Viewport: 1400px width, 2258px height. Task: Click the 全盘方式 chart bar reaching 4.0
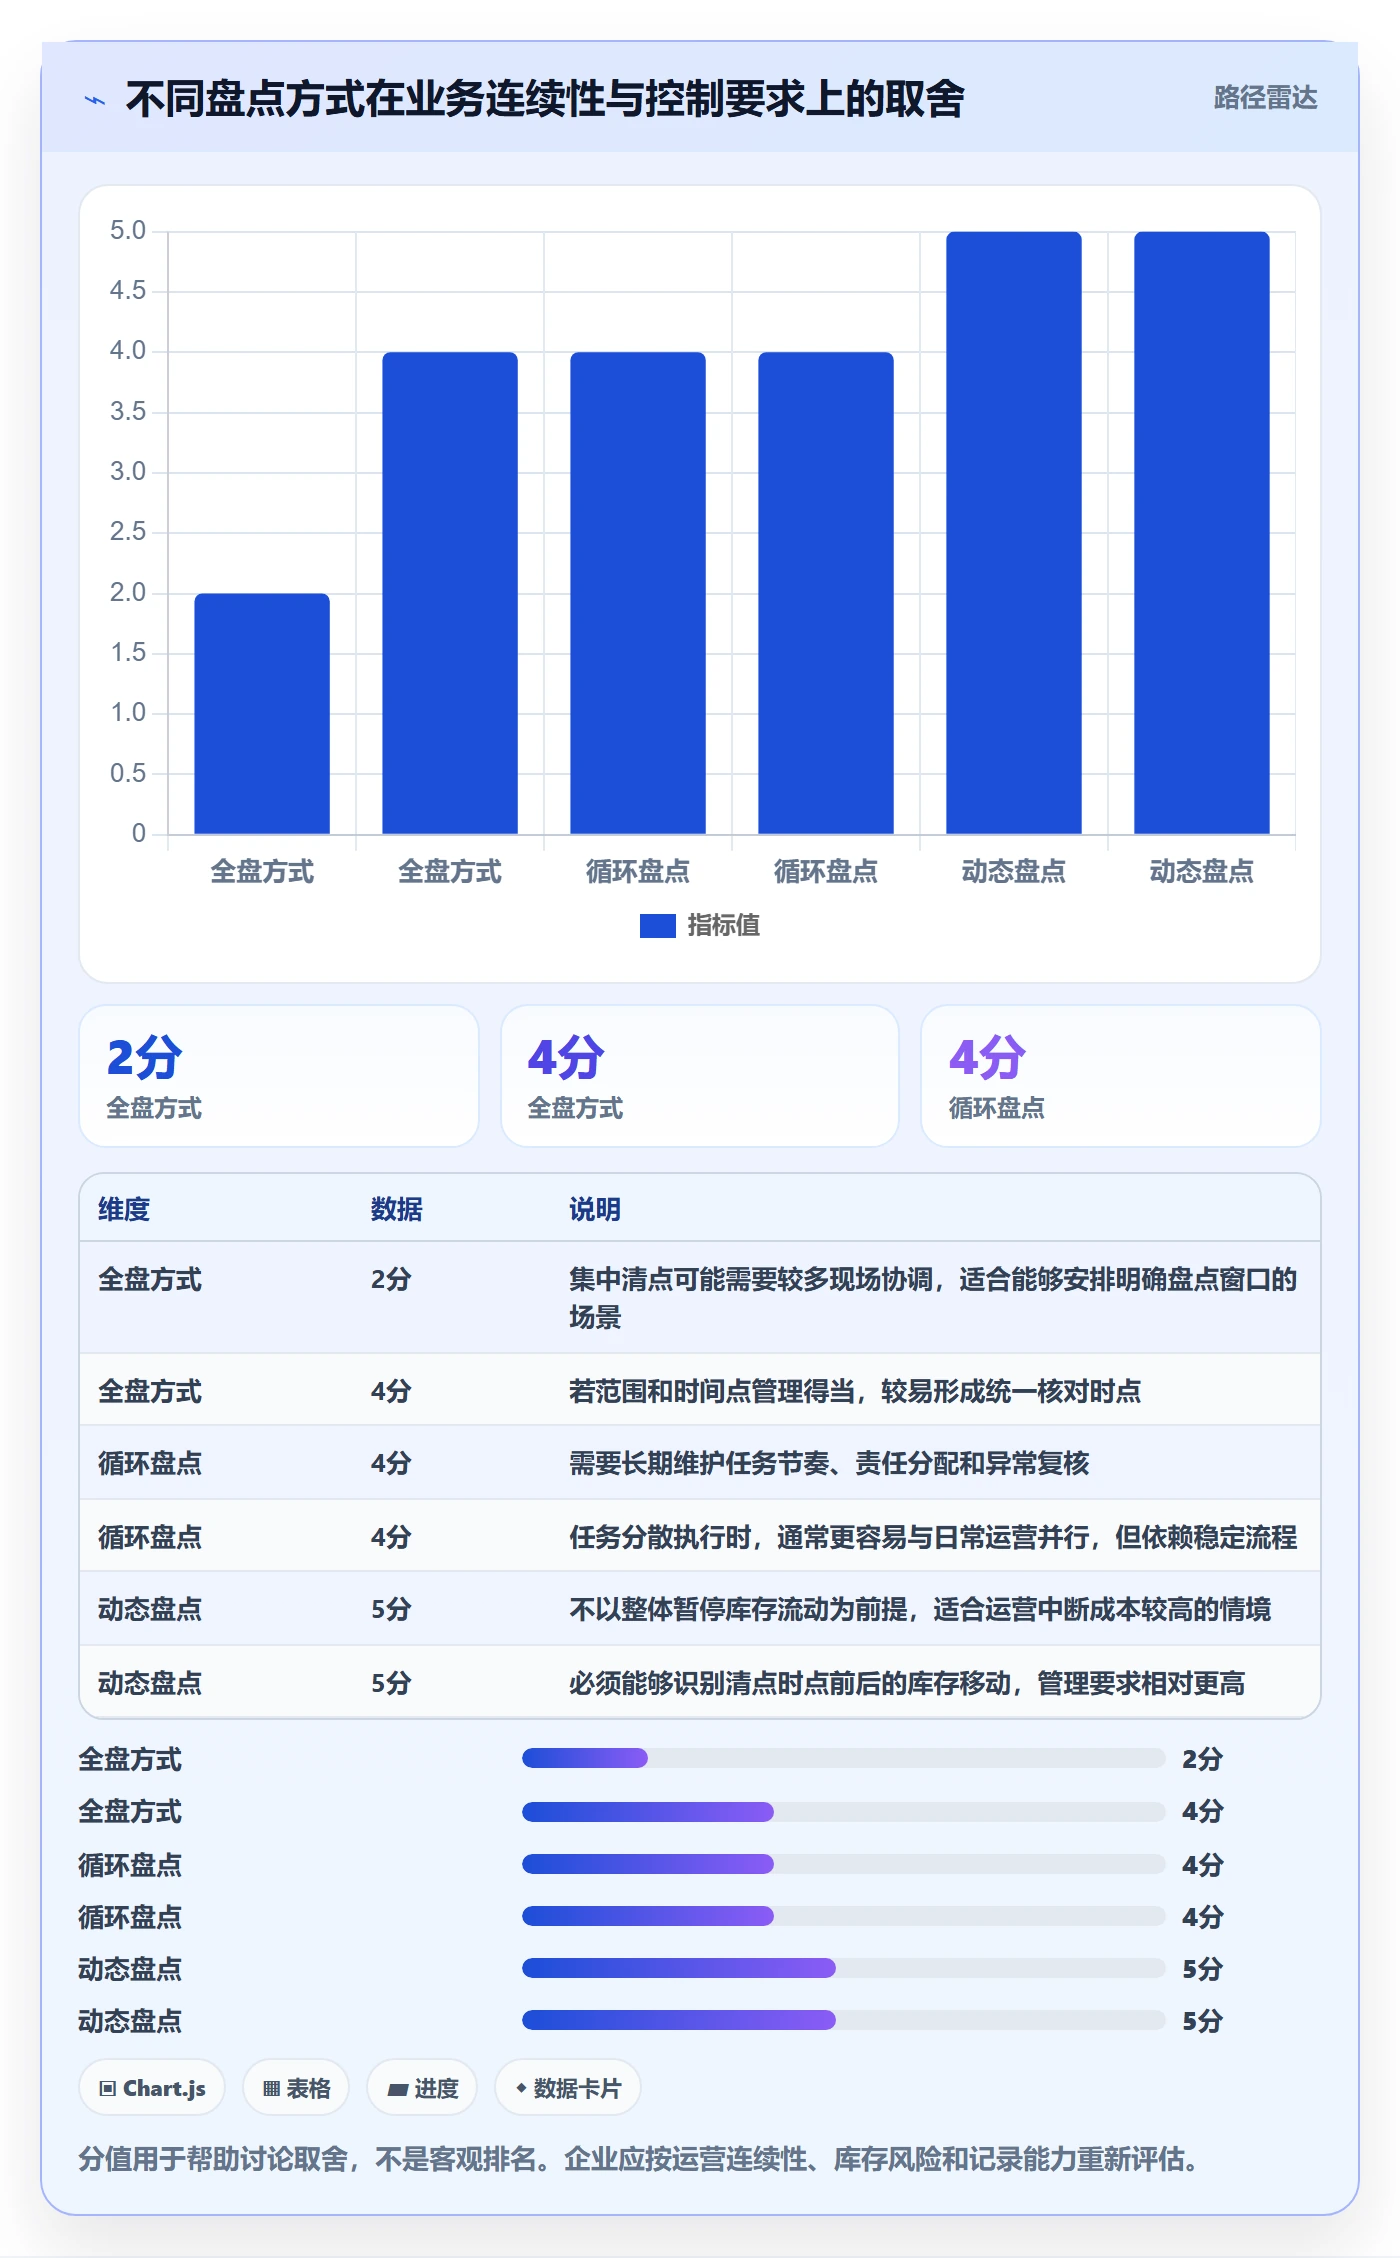(450, 593)
